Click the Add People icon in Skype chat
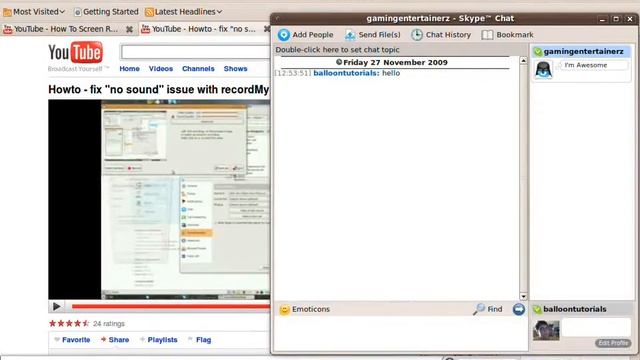The width and height of the screenshot is (640, 360). 284,35
